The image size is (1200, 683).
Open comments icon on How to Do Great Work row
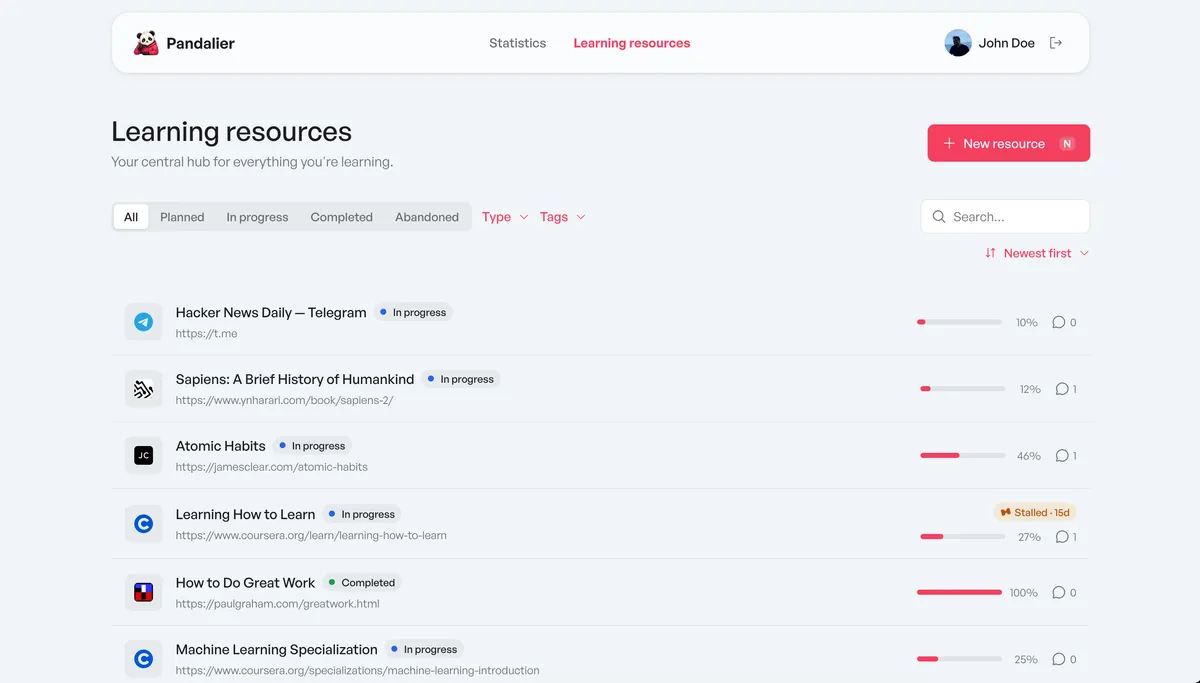click(x=1058, y=592)
